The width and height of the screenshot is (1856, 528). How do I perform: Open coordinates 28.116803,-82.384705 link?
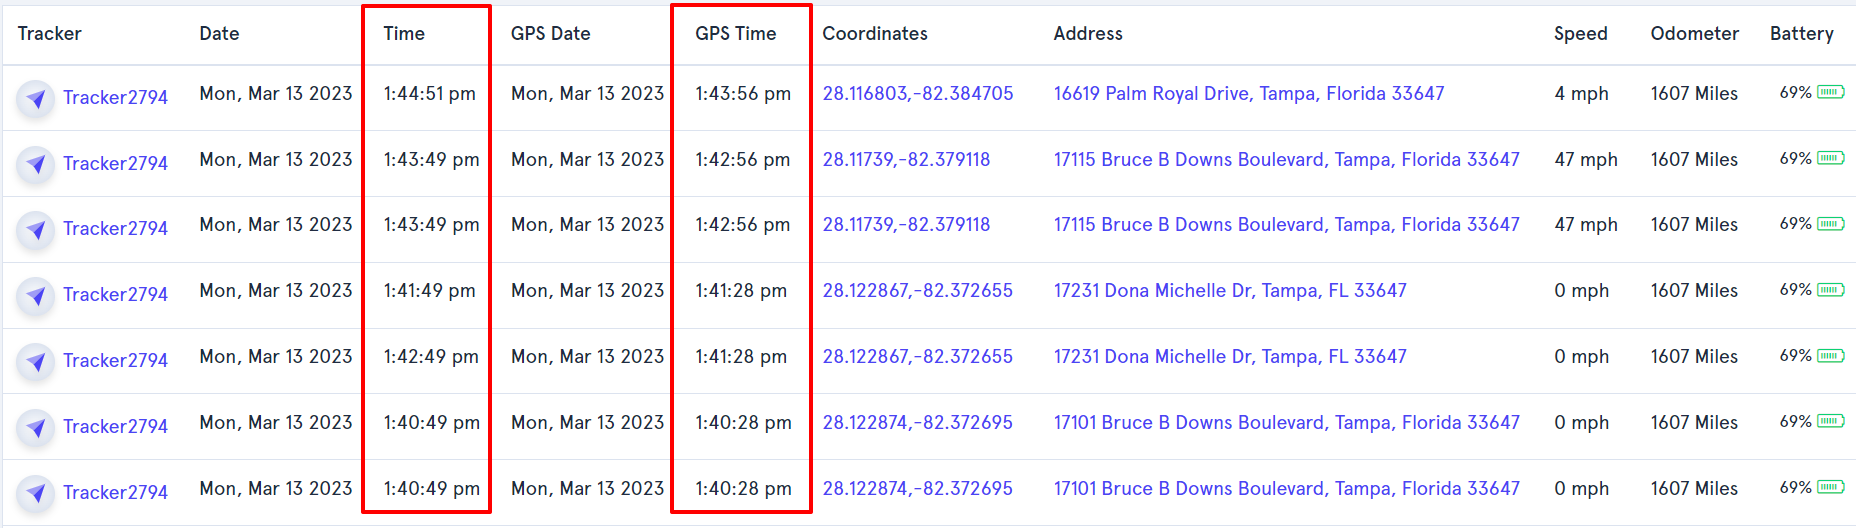pos(918,93)
